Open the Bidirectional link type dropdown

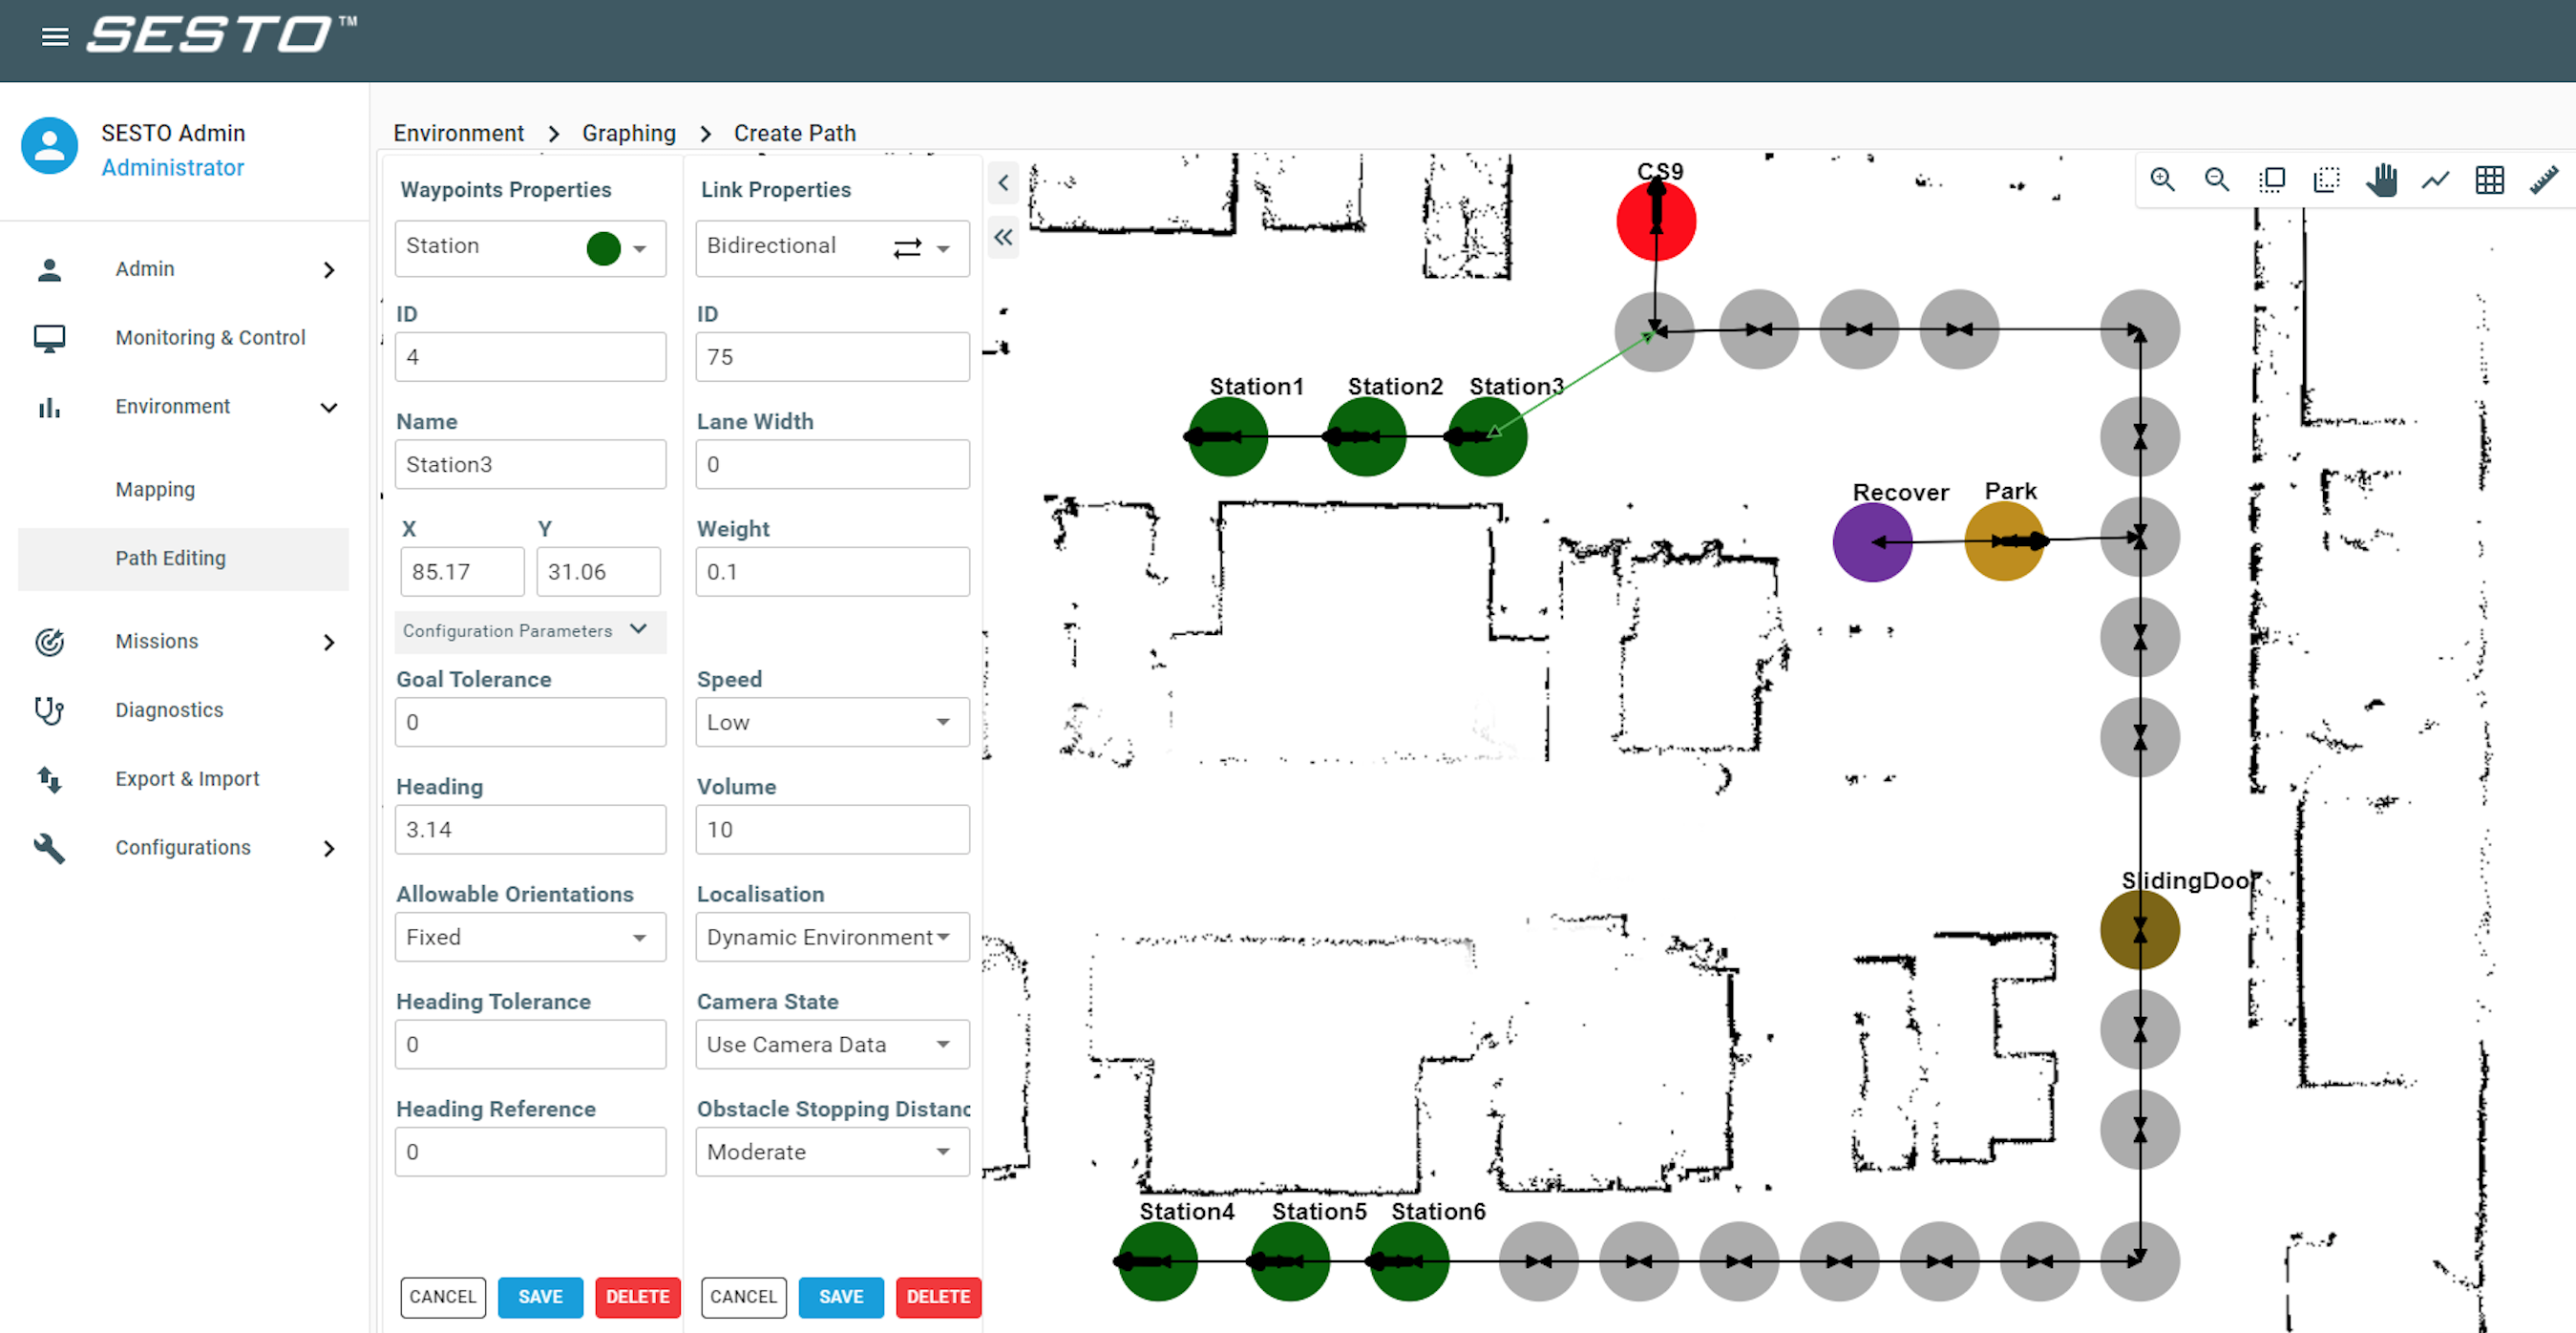tap(832, 247)
